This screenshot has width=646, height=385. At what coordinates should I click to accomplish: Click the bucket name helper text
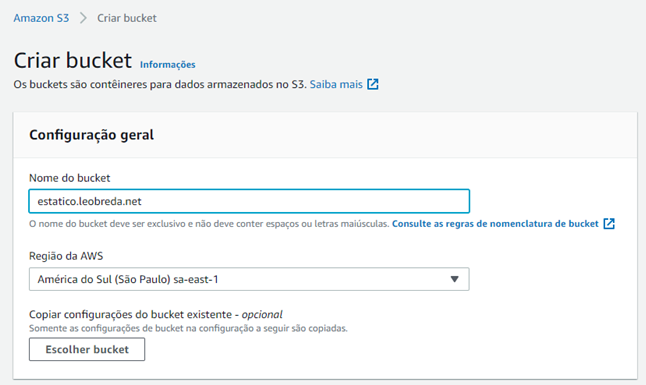(x=209, y=224)
